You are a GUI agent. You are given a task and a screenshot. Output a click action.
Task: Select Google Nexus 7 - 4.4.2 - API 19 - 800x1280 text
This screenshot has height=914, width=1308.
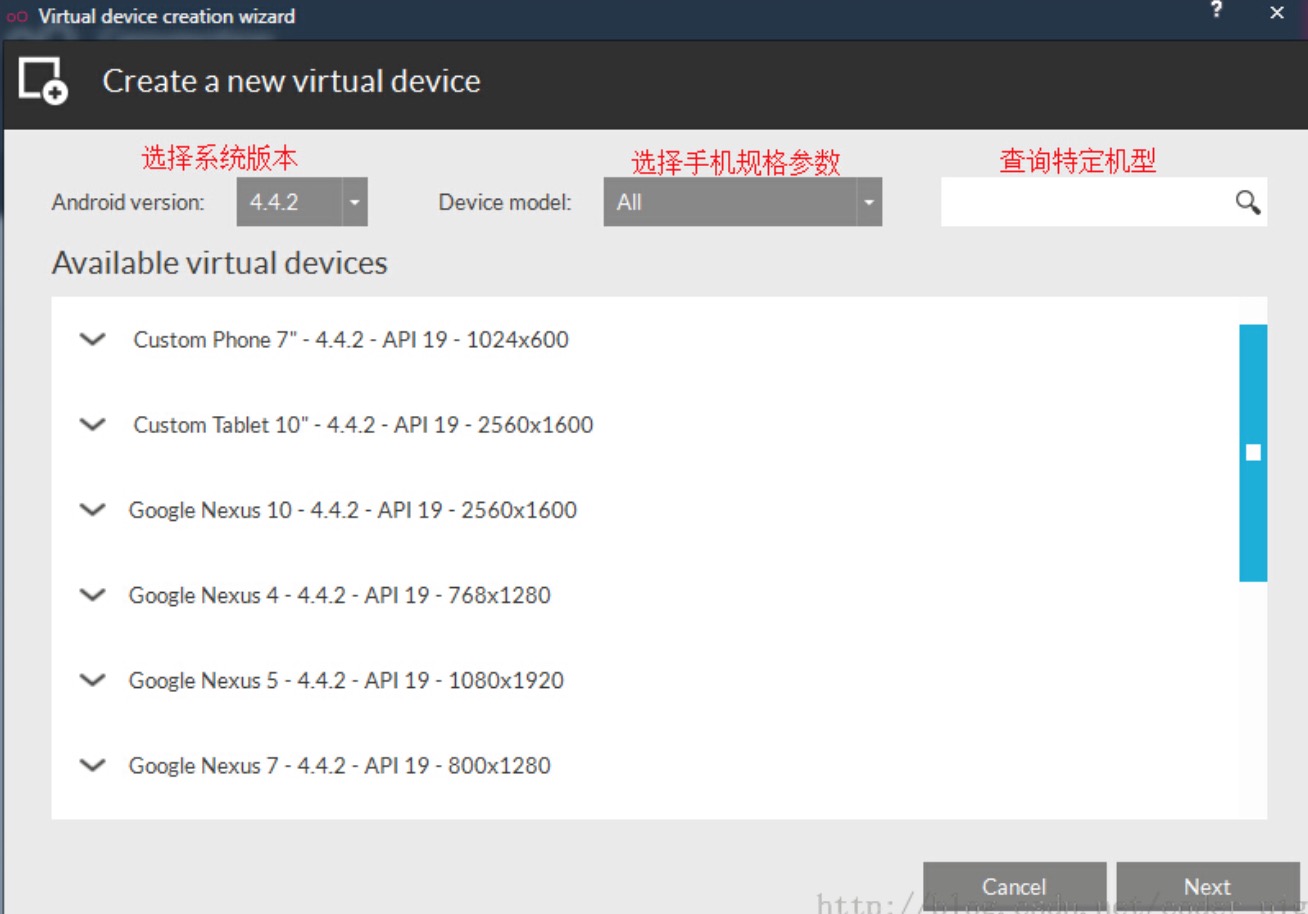point(340,766)
